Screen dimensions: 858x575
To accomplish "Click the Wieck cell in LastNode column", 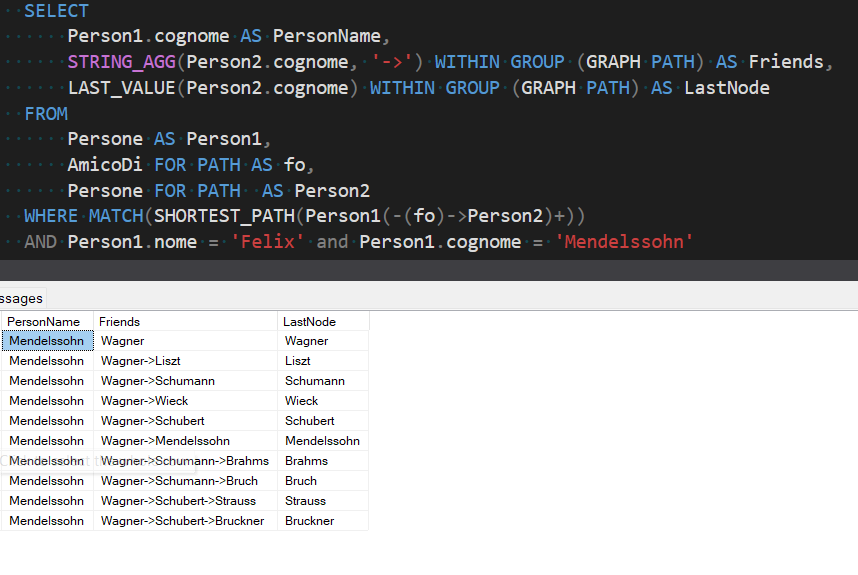I will coord(302,401).
